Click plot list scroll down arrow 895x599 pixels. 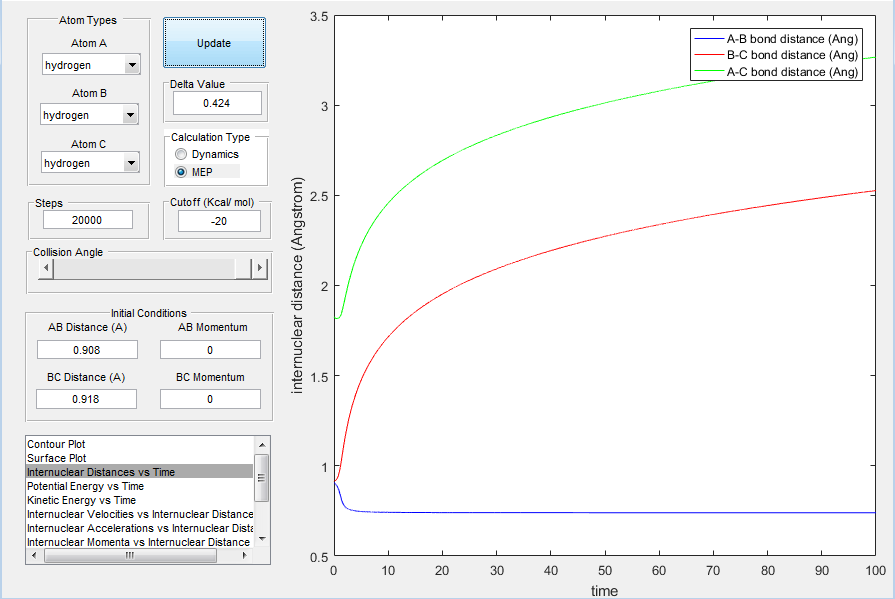(x=262, y=538)
